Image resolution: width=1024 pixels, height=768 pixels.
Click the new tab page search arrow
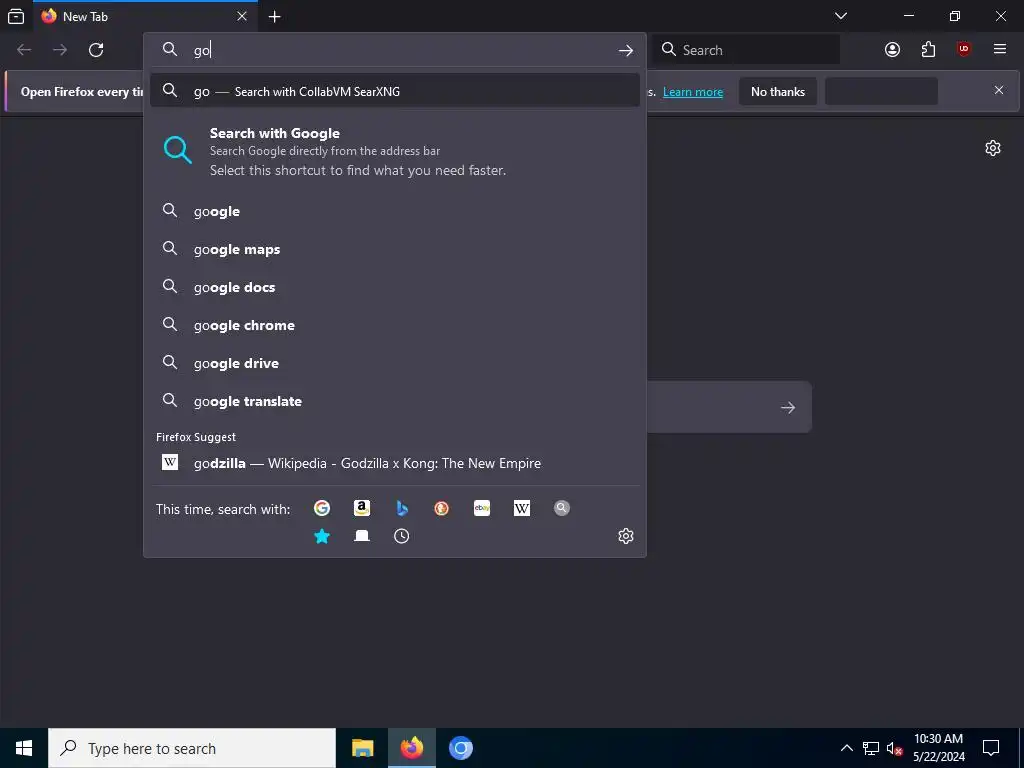(x=788, y=407)
